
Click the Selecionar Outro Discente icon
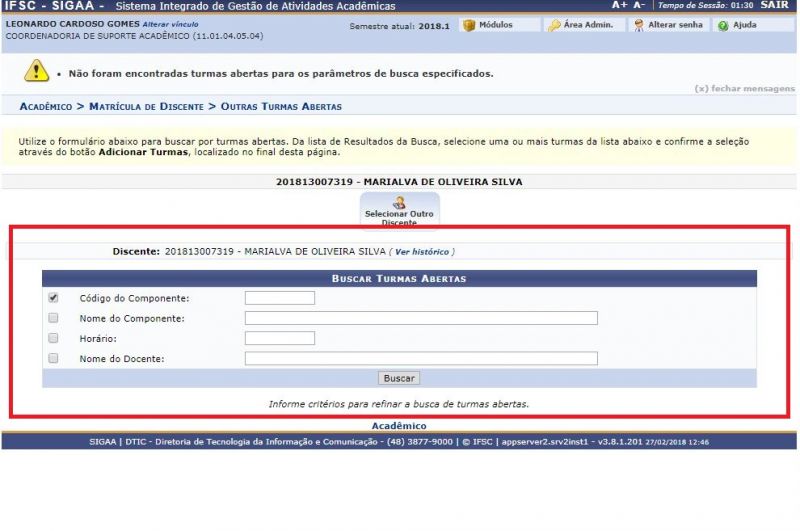click(399, 203)
